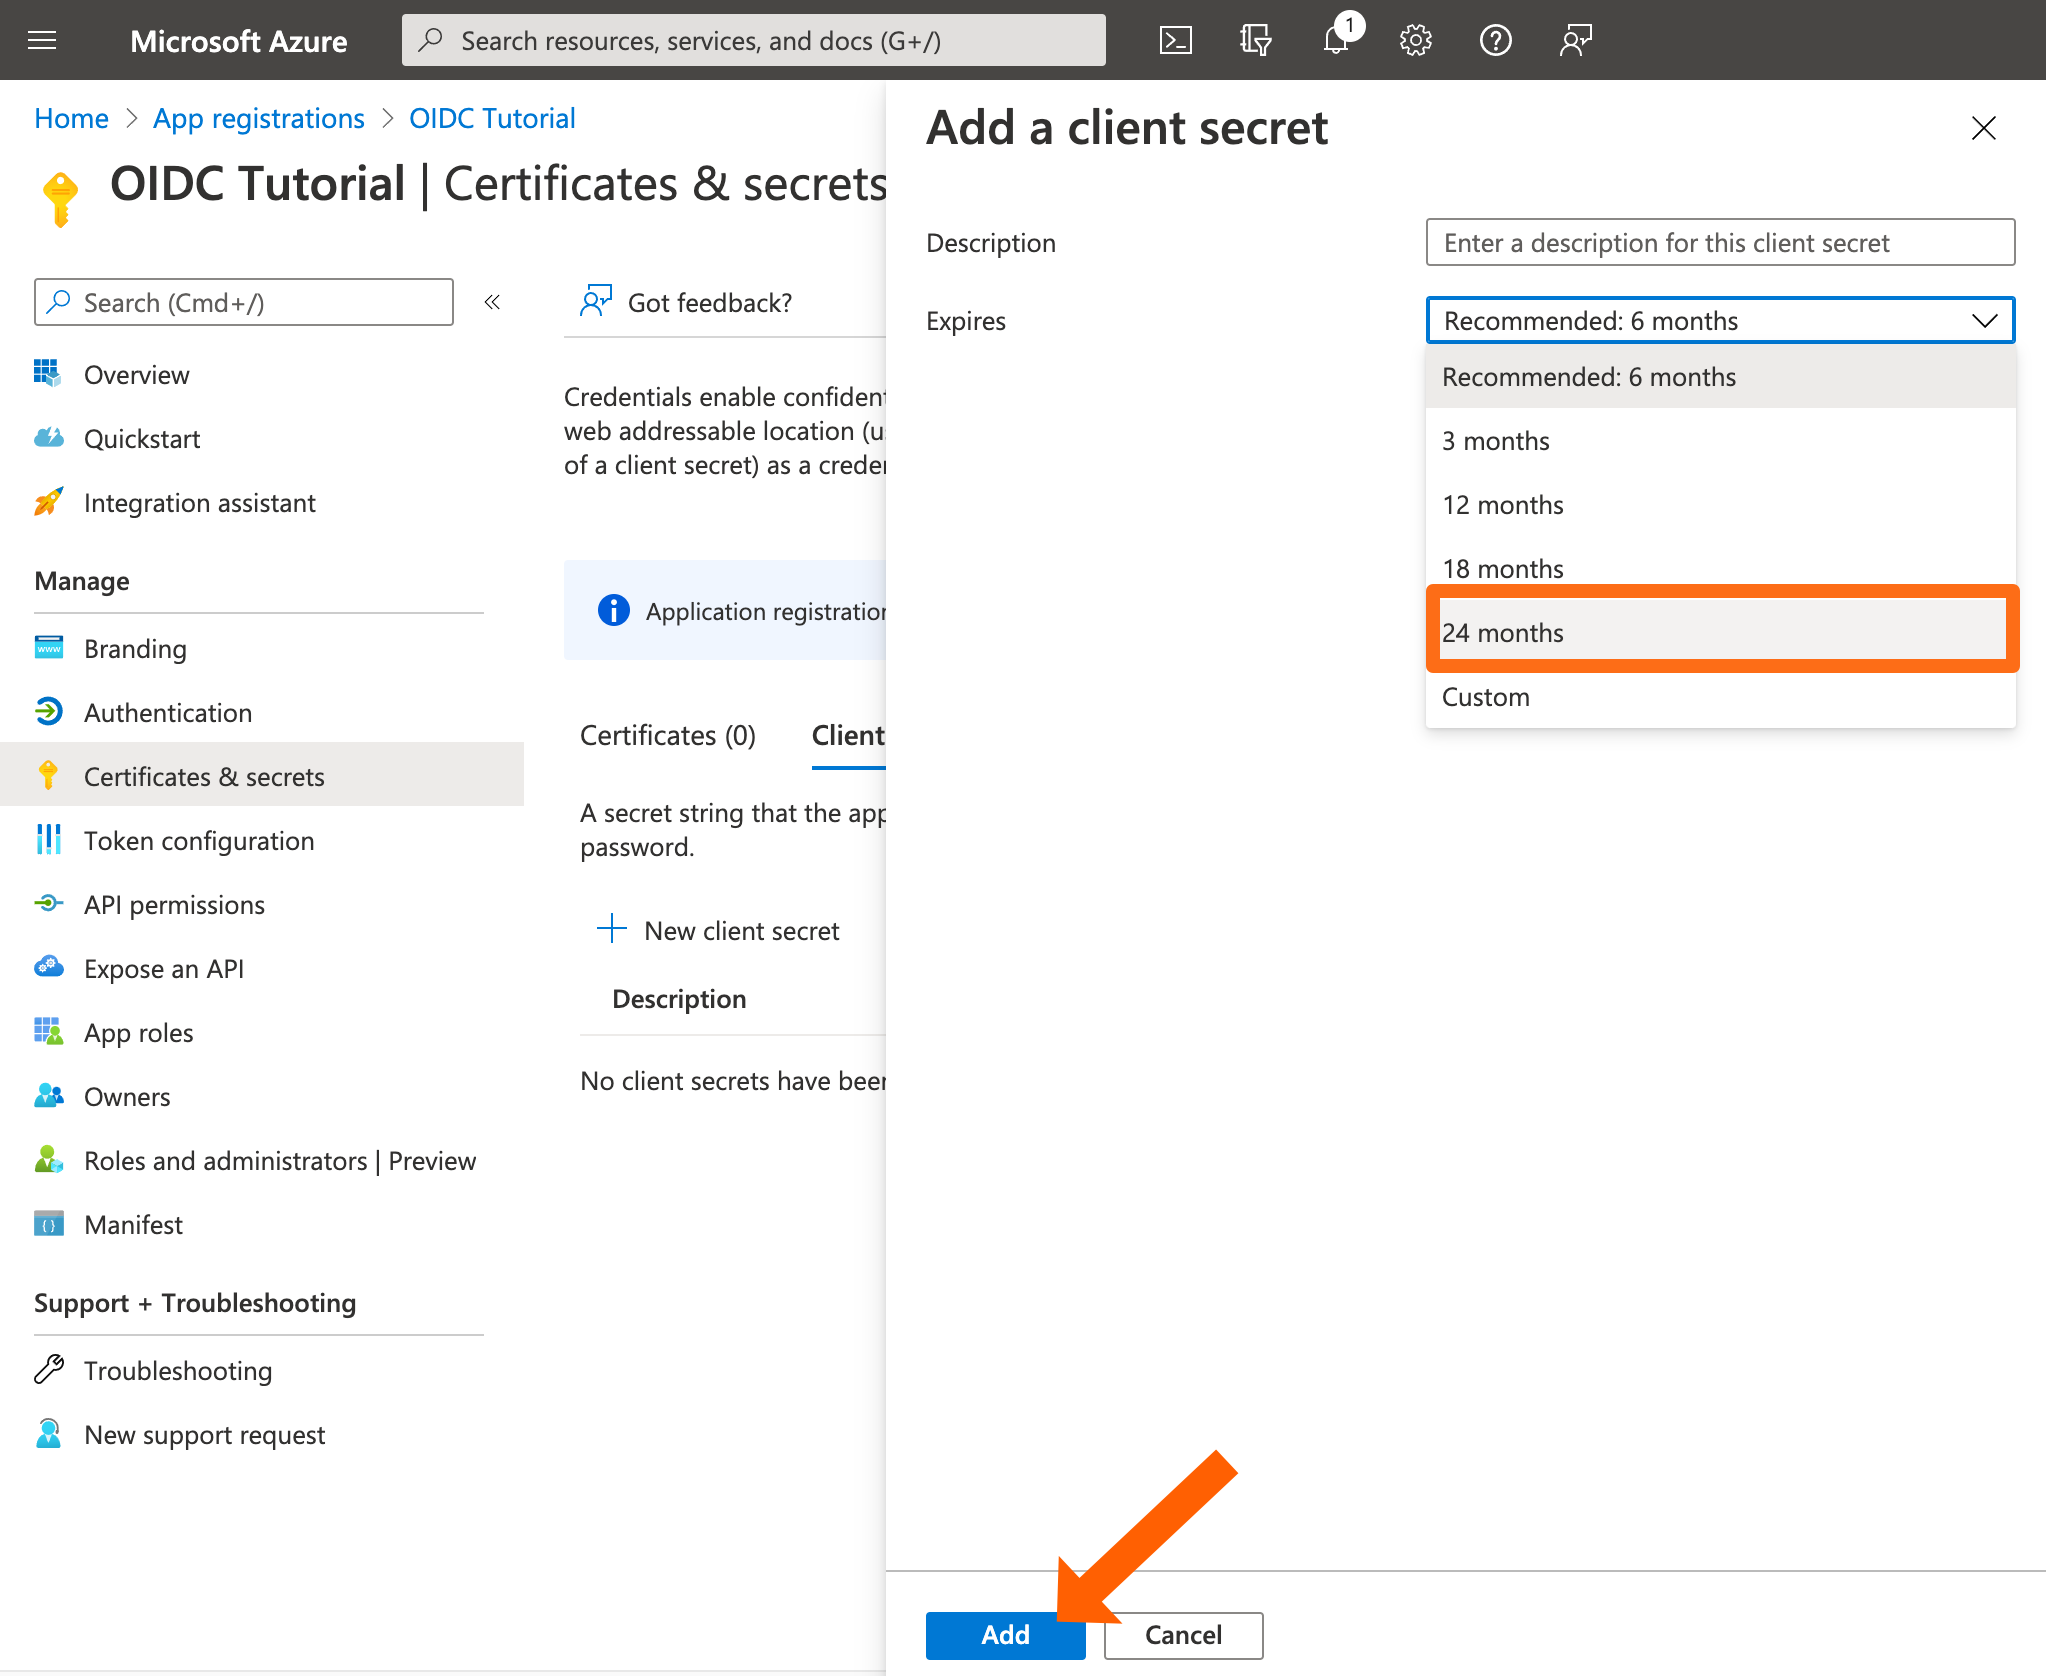Image resolution: width=2046 pixels, height=1676 pixels.
Task: Expand the Expires dropdown
Action: pyautogui.click(x=1719, y=320)
